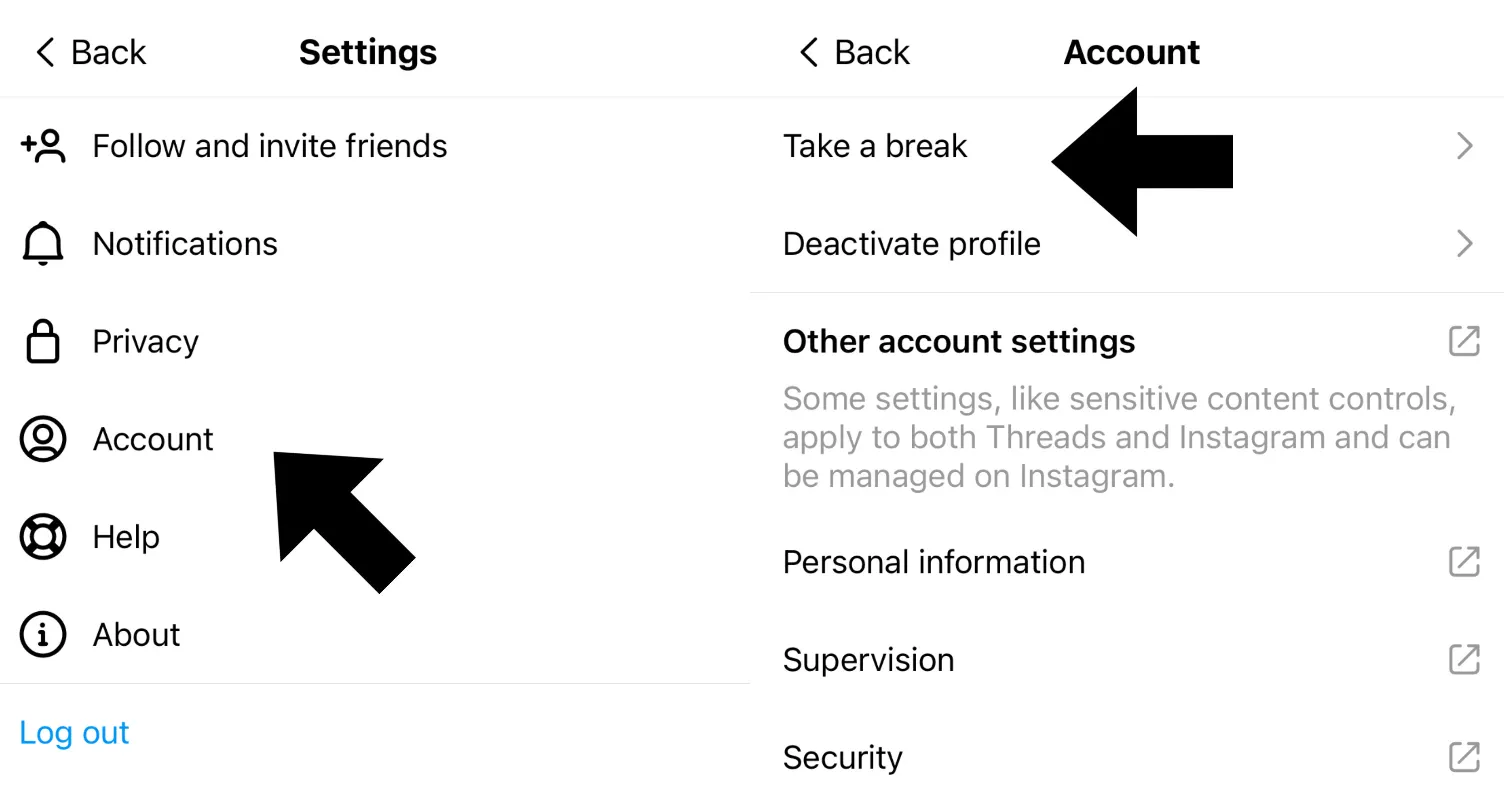Expand Take a break chevron
Image resolution: width=1504 pixels, height=792 pixels.
1465,146
